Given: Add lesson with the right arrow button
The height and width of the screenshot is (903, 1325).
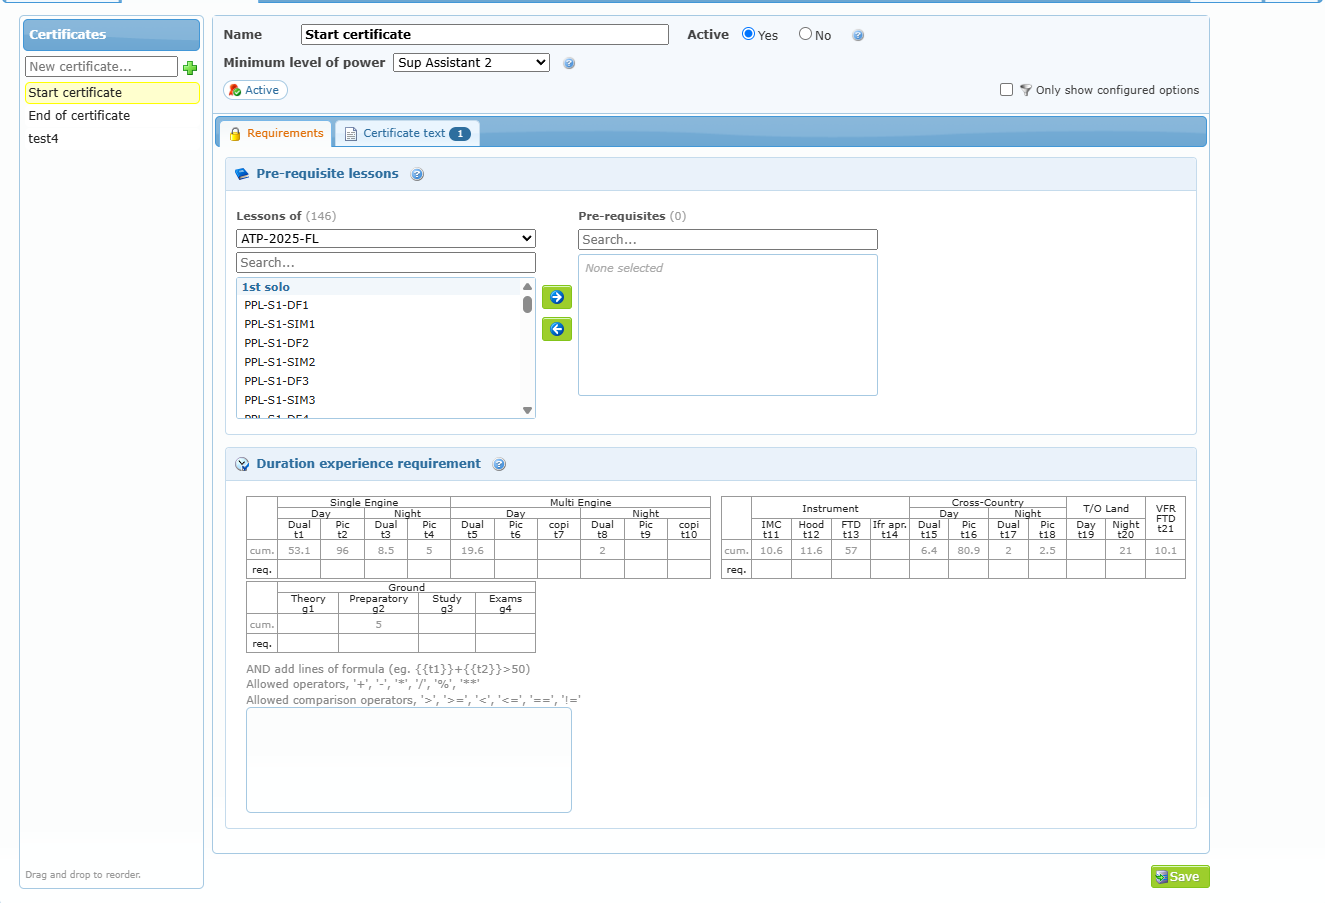Looking at the screenshot, I should (x=557, y=297).
